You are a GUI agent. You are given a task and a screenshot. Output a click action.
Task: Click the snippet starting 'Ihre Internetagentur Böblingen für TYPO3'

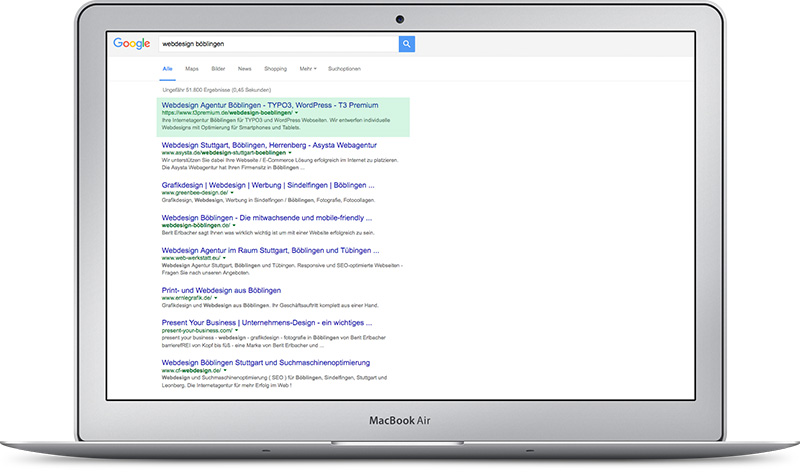tap(276, 124)
